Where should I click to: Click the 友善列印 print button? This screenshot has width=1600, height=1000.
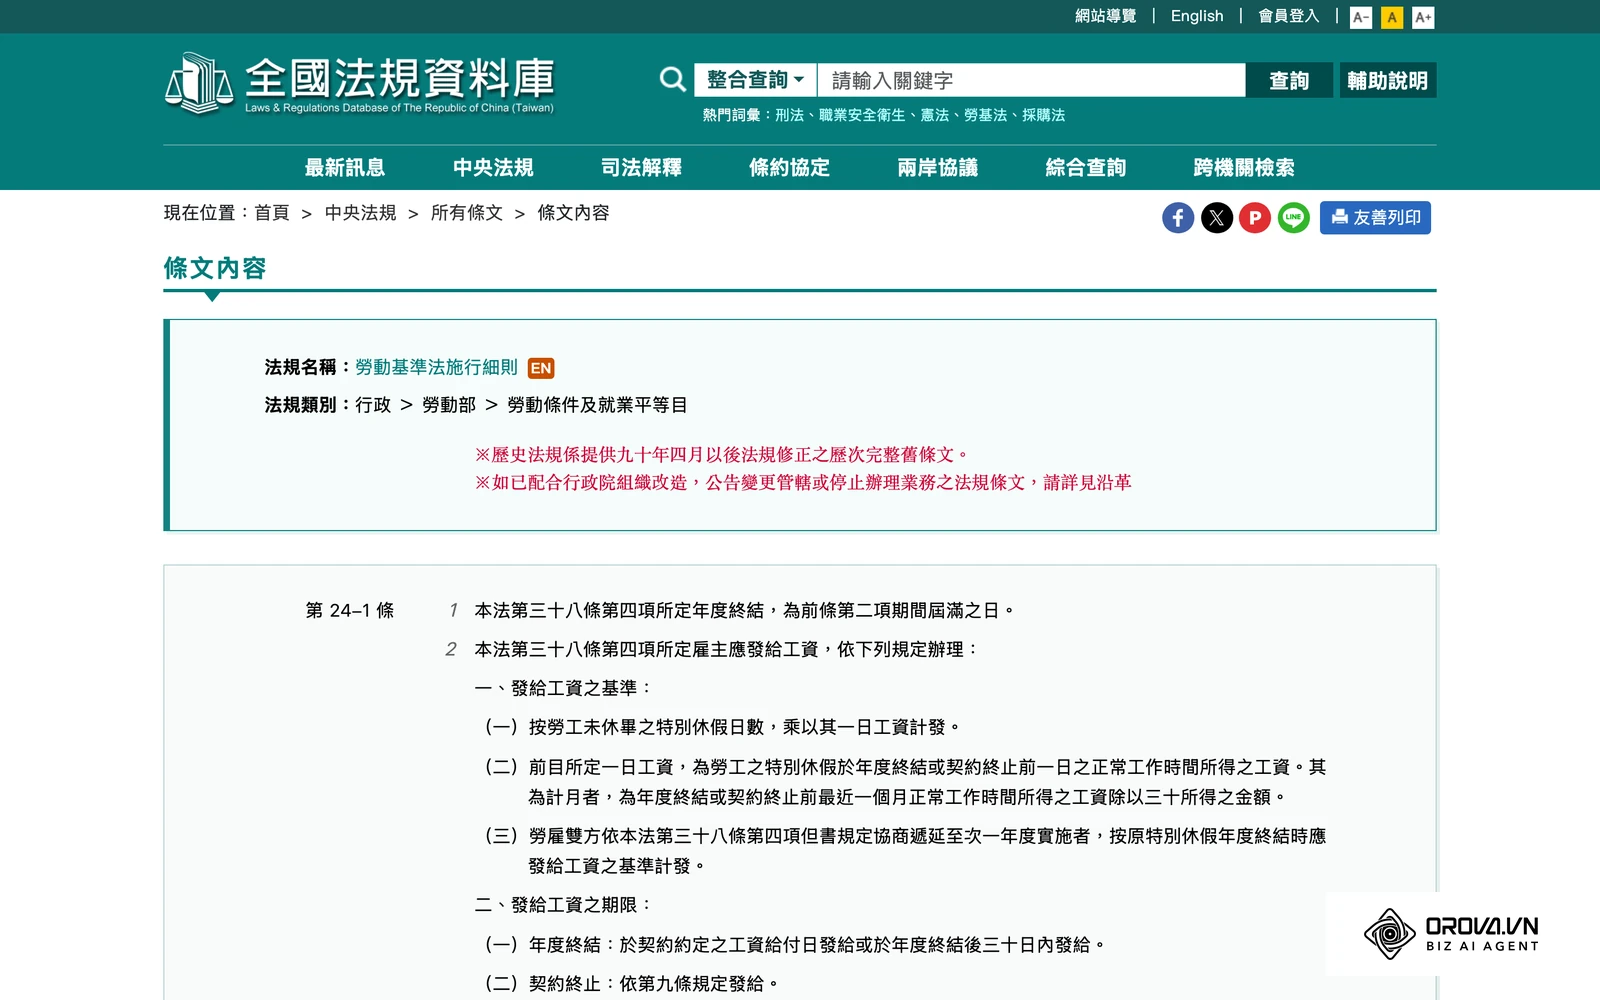(1375, 218)
